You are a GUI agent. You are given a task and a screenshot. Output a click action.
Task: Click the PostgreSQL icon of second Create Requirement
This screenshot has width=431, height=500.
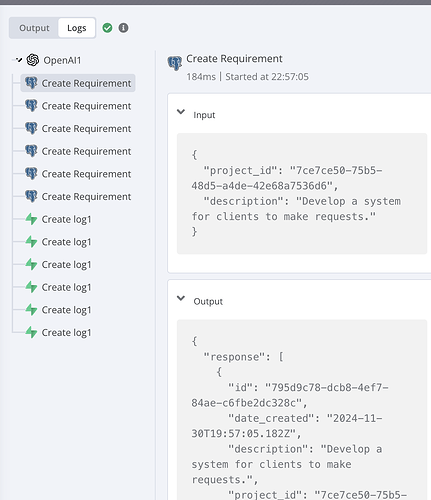(31, 106)
